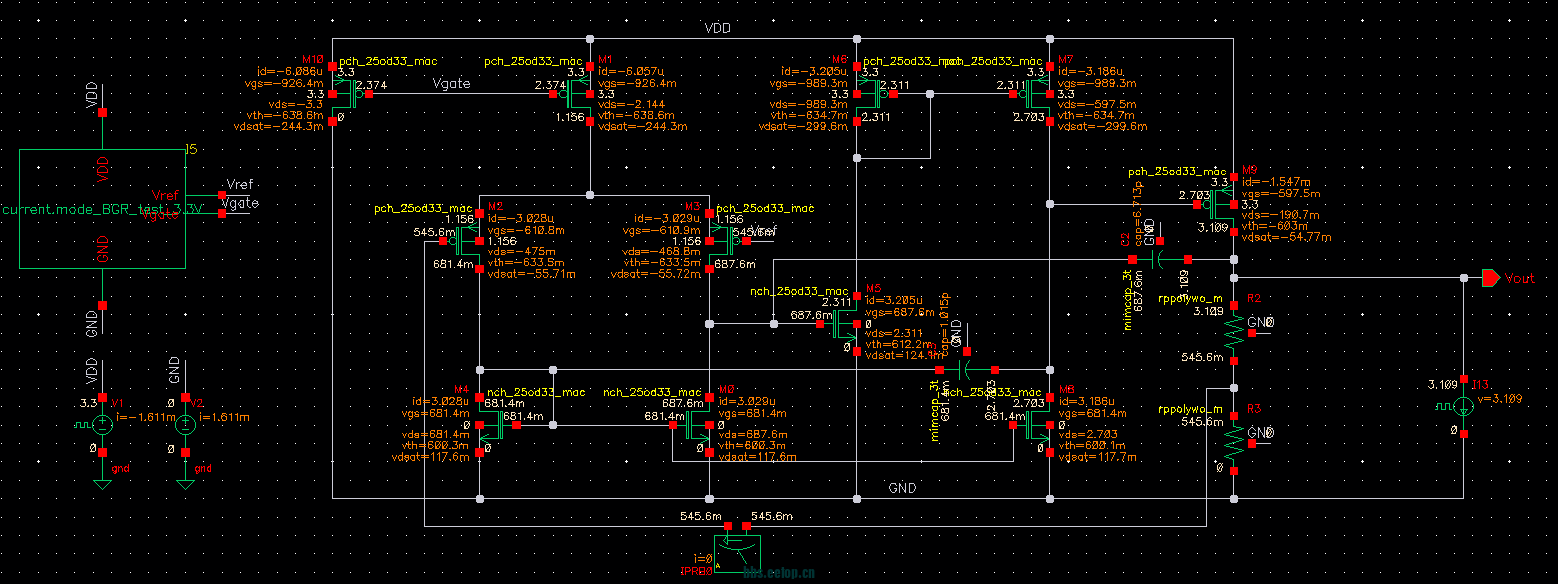Select the M3 PMOS input transistor

coord(720,241)
